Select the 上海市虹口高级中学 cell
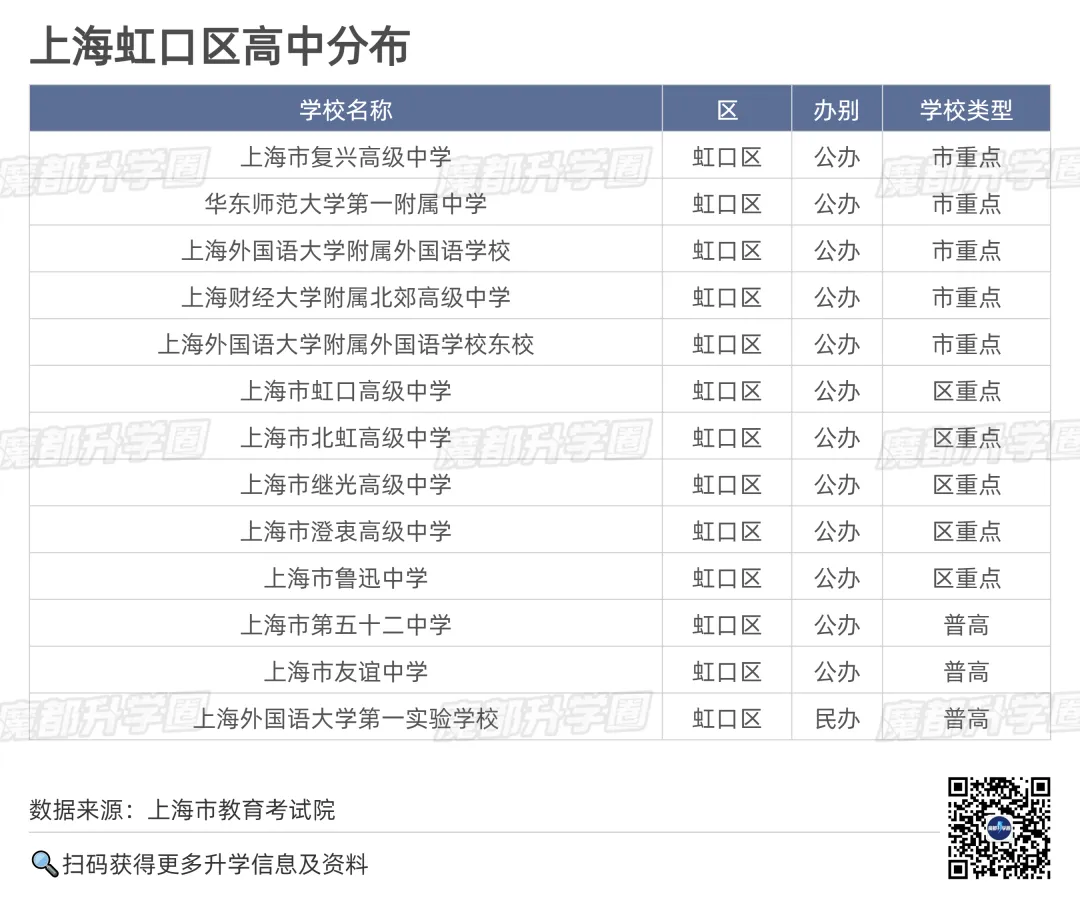The height and width of the screenshot is (900, 1080). 346,390
